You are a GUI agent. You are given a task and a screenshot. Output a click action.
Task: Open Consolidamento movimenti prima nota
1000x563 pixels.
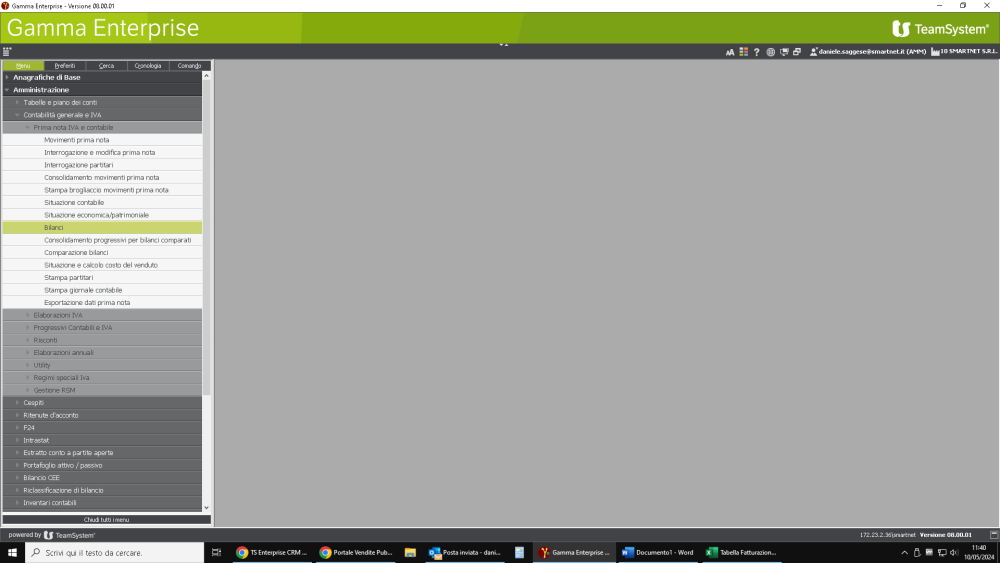tap(102, 177)
